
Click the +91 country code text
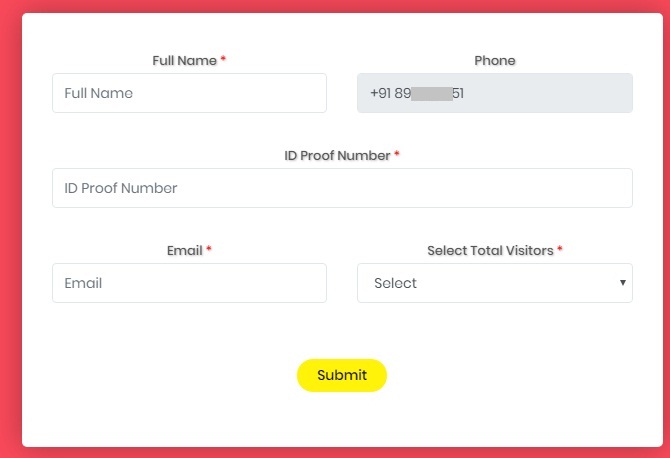(380, 94)
